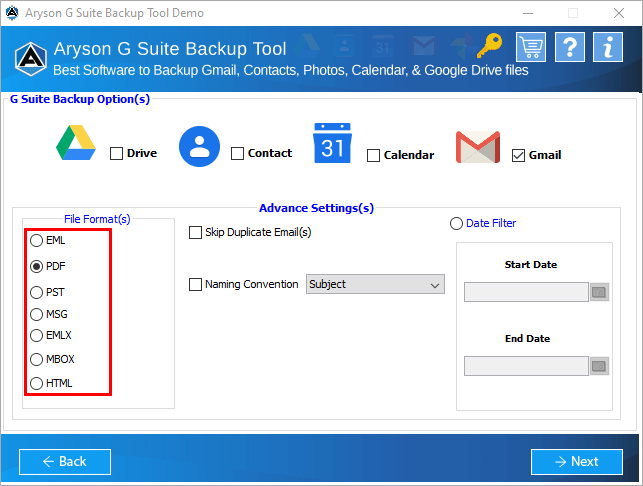643x486 pixels.
Task: Choose the PST file format
Action: [x=36, y=292]
